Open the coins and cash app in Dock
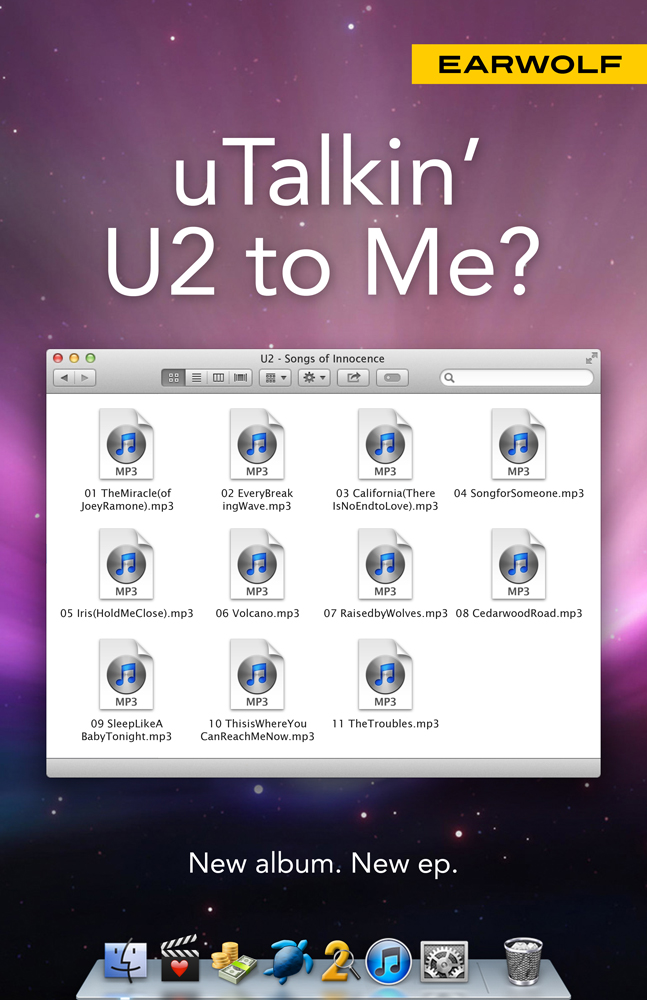Image resolution: width=647 pixels, height=1000 pixels. click(x=234, y=961)
